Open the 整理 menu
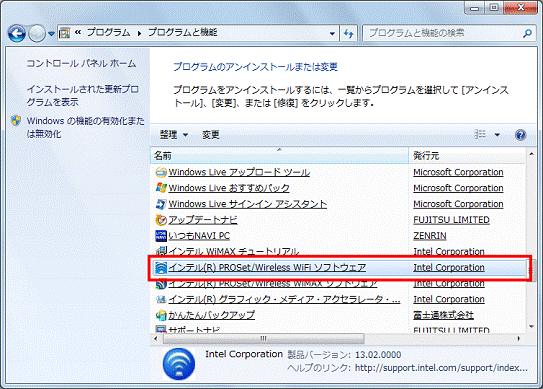The height and width of the screenshot is (389, 543). (x=173, y=134)
